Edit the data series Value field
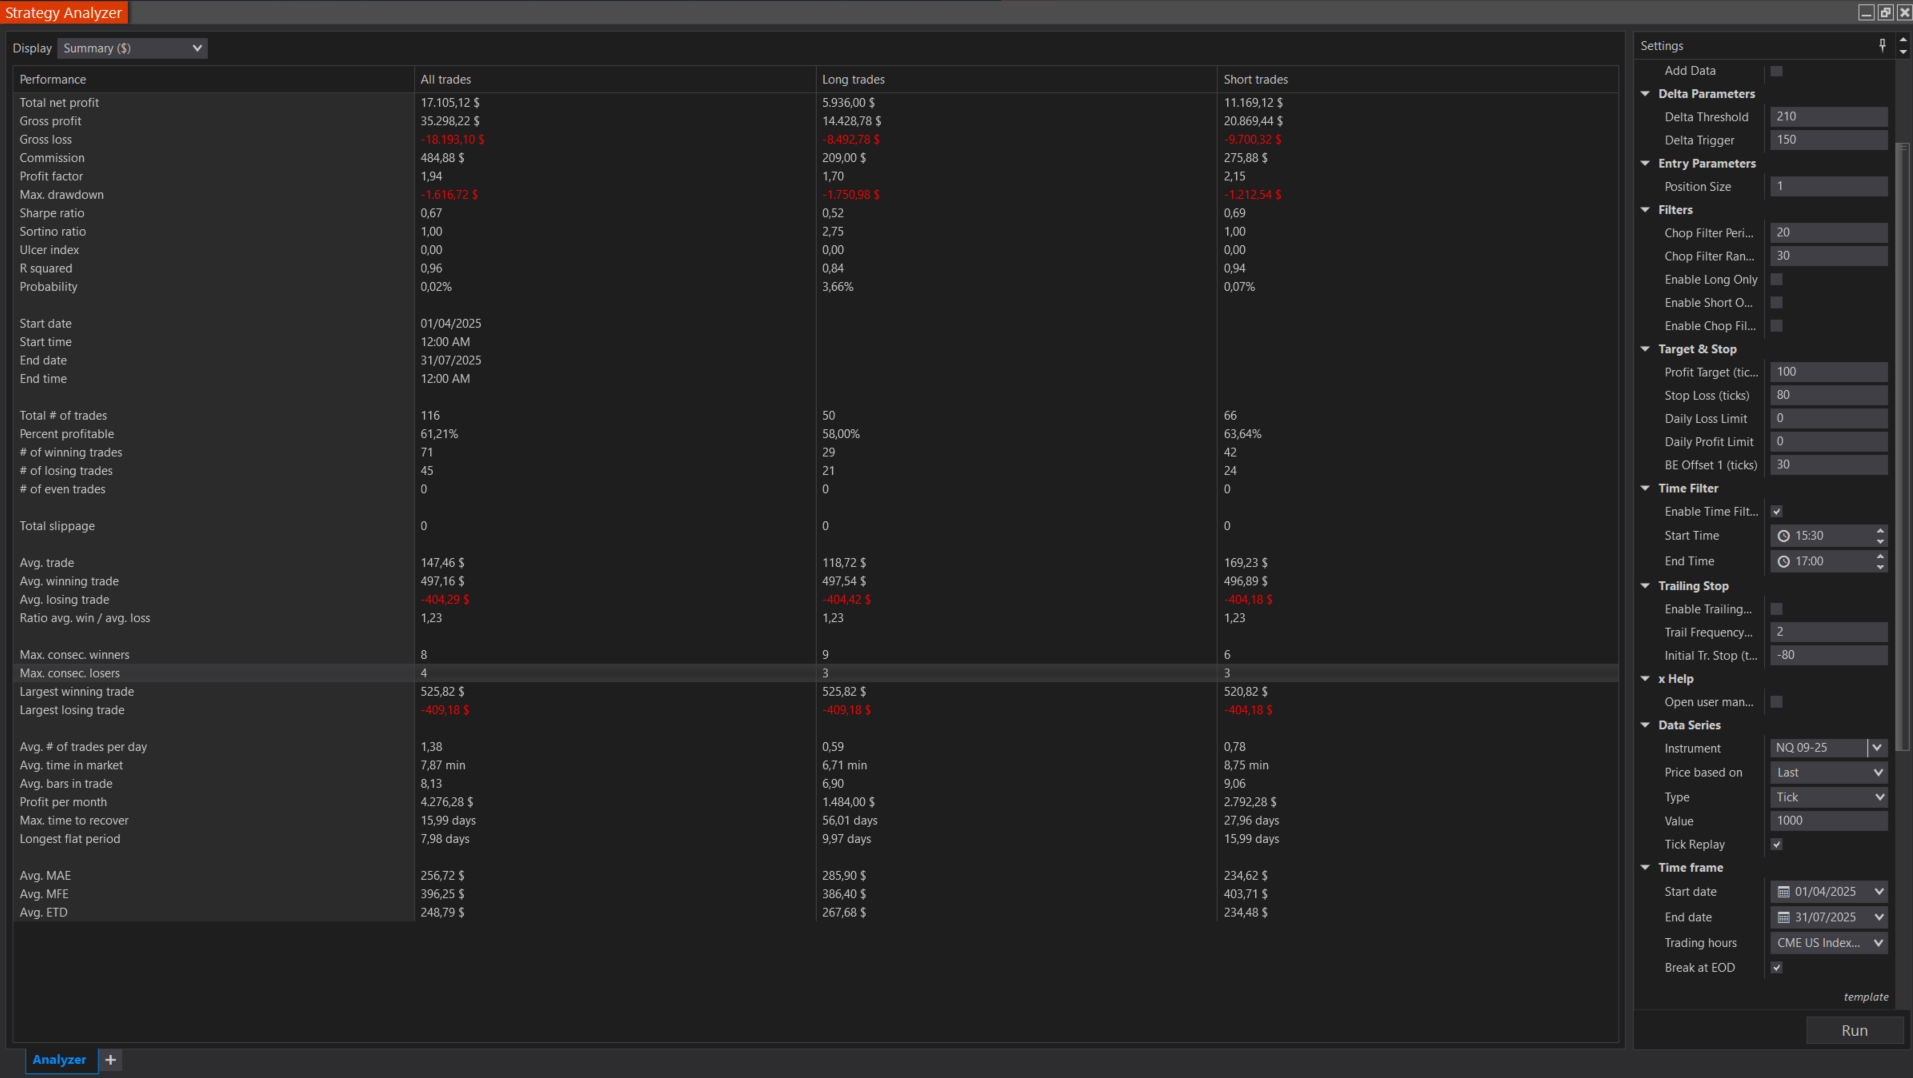Viewport: 1913px width, 1078px height. tap(1828, 821)
